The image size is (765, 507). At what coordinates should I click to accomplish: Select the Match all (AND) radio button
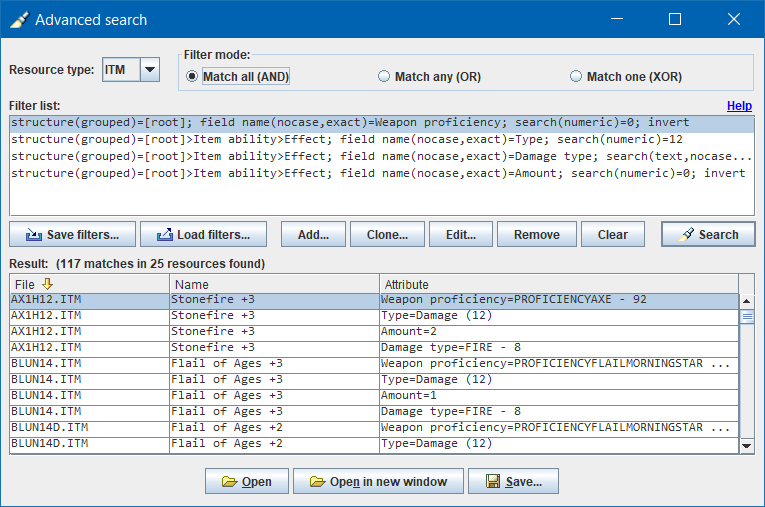pyautogui.click(x=194, y=76)
